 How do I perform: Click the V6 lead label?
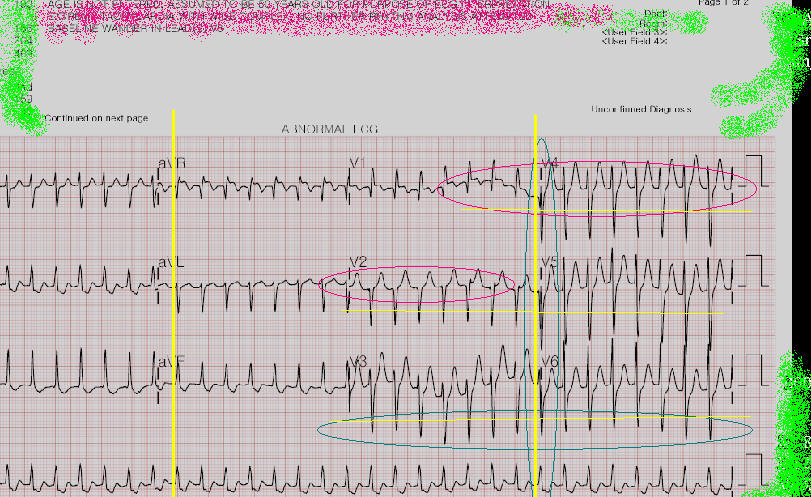point(549,361)
